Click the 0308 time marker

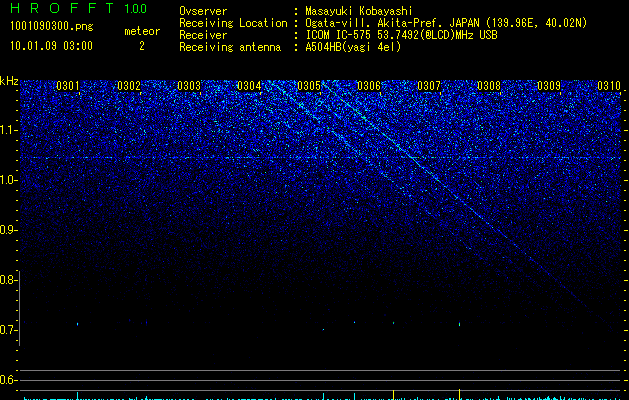pos(489,86)
